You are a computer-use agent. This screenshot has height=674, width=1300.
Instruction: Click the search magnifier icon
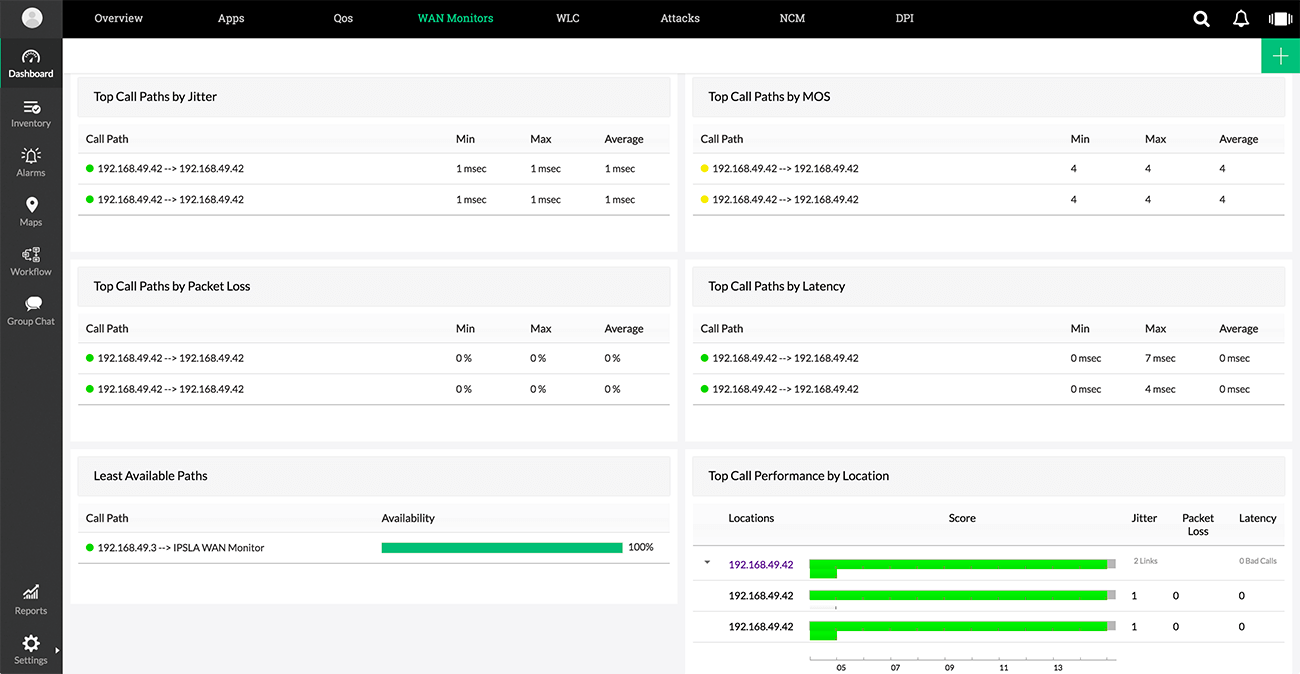pyautogui.click(x=1202, y=18)
